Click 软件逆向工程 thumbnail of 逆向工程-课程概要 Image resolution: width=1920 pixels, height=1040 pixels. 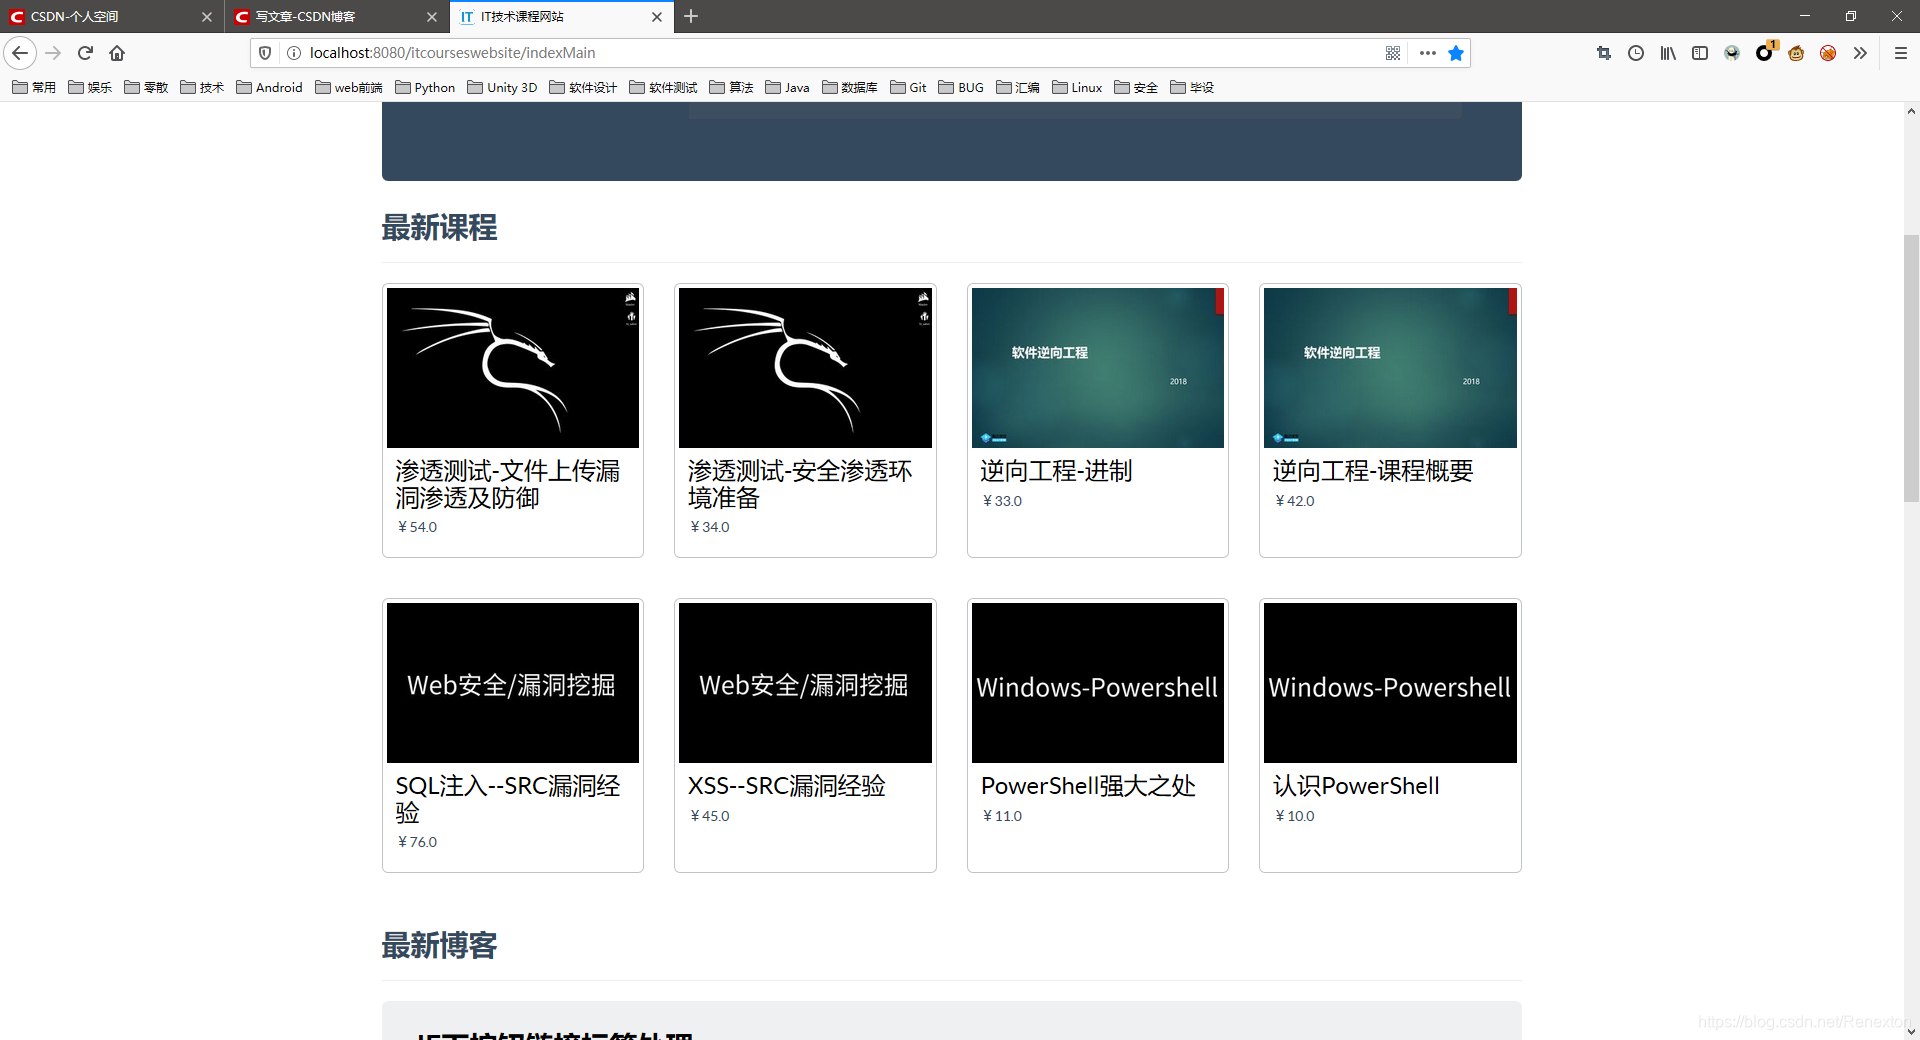click(1390, 368)
